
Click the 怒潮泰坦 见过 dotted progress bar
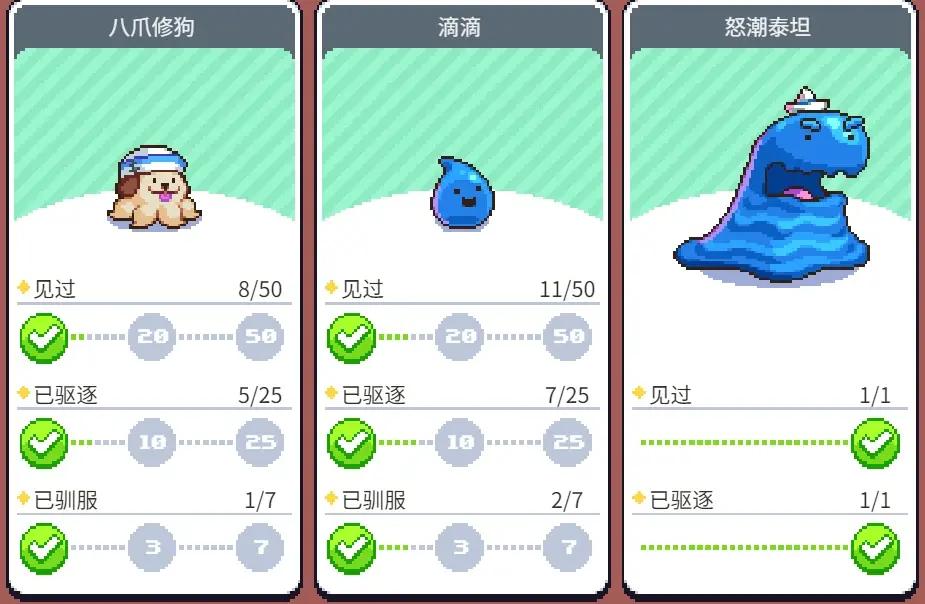tap(744, 442)
